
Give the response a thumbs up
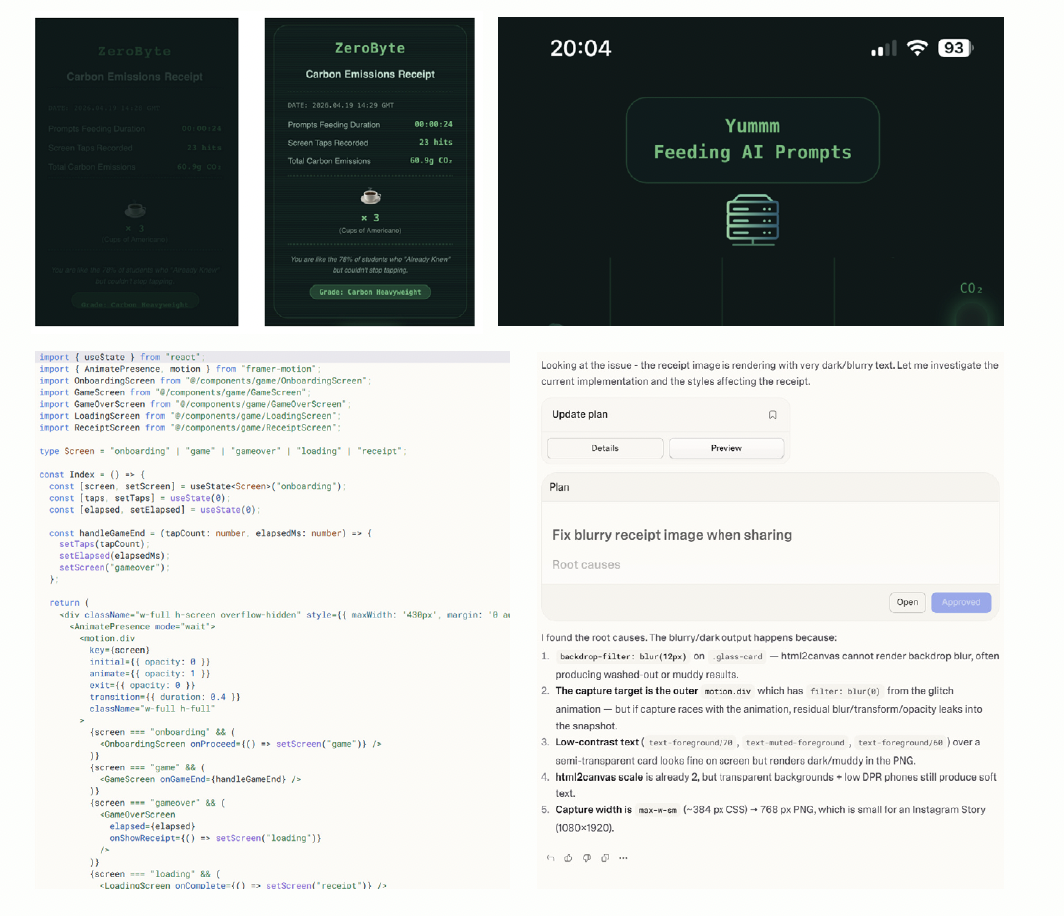coord(568,858)
